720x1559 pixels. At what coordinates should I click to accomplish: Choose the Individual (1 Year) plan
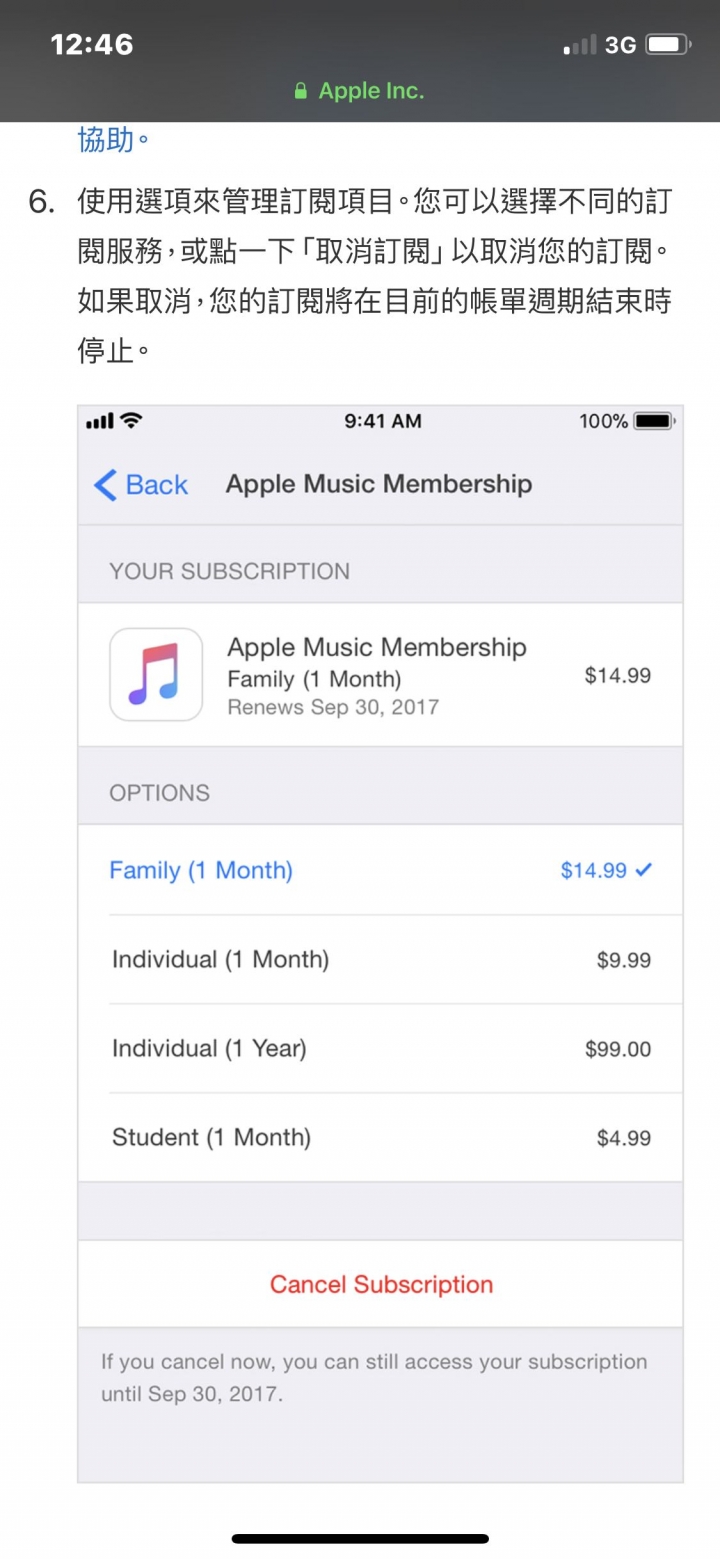381,1049
